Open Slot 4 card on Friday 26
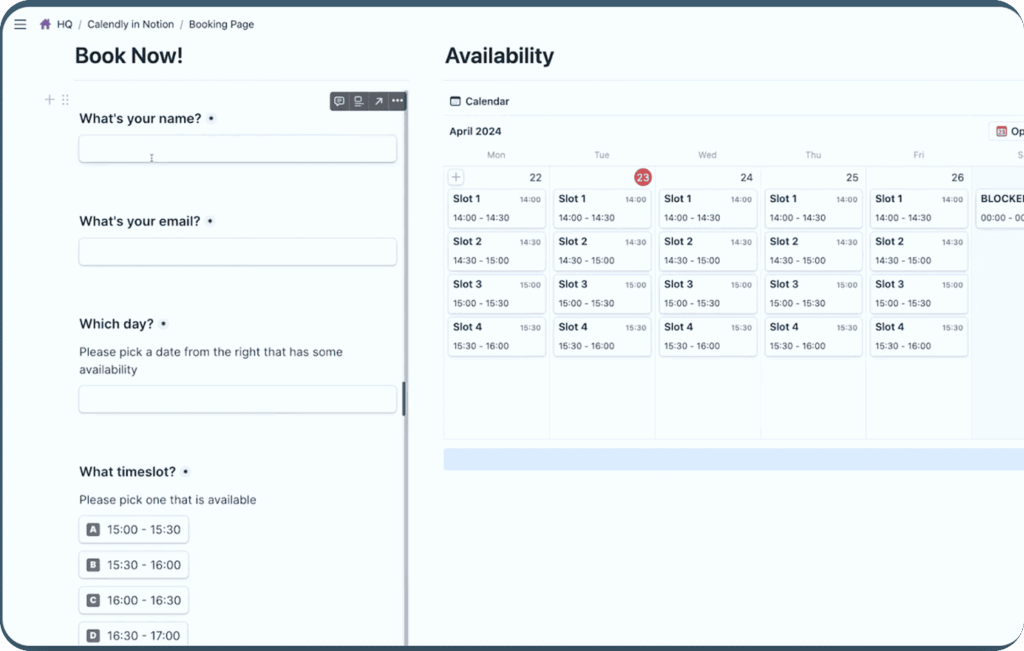 pos(919,336)
